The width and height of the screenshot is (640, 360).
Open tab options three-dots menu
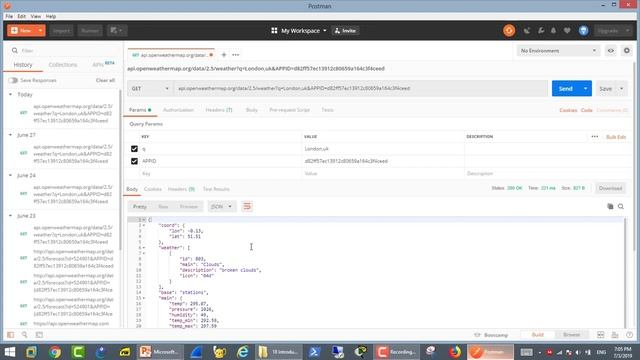[236, 55]
